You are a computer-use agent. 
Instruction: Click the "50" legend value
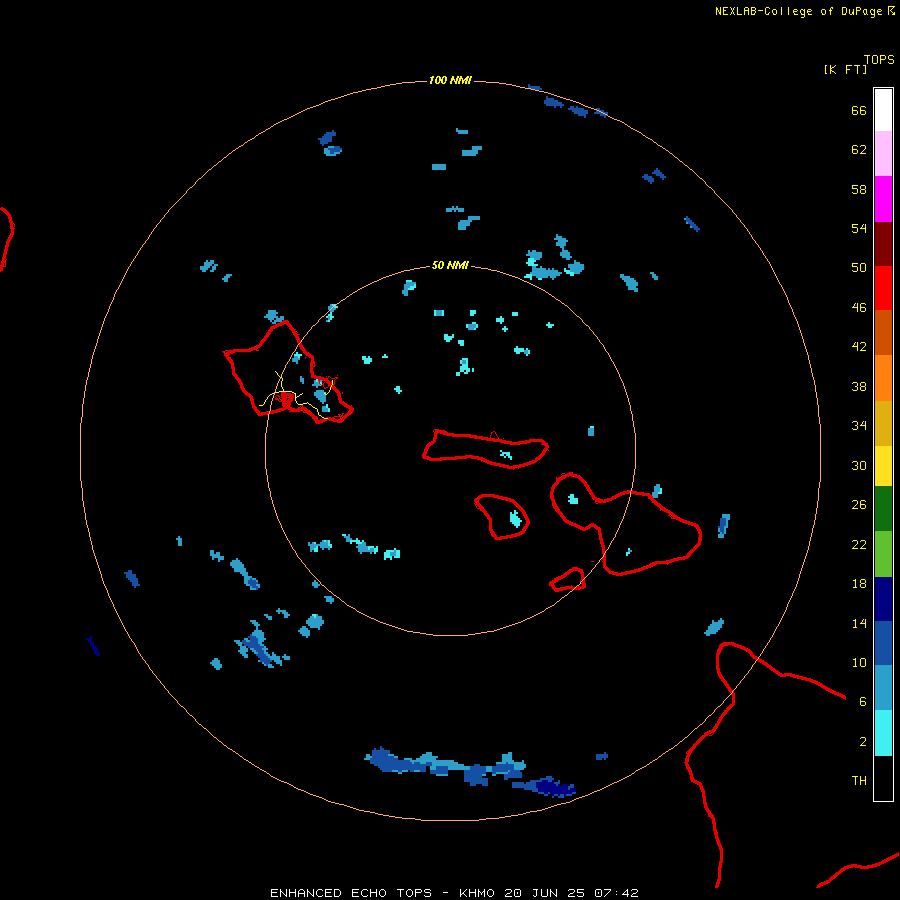(859, 267)
